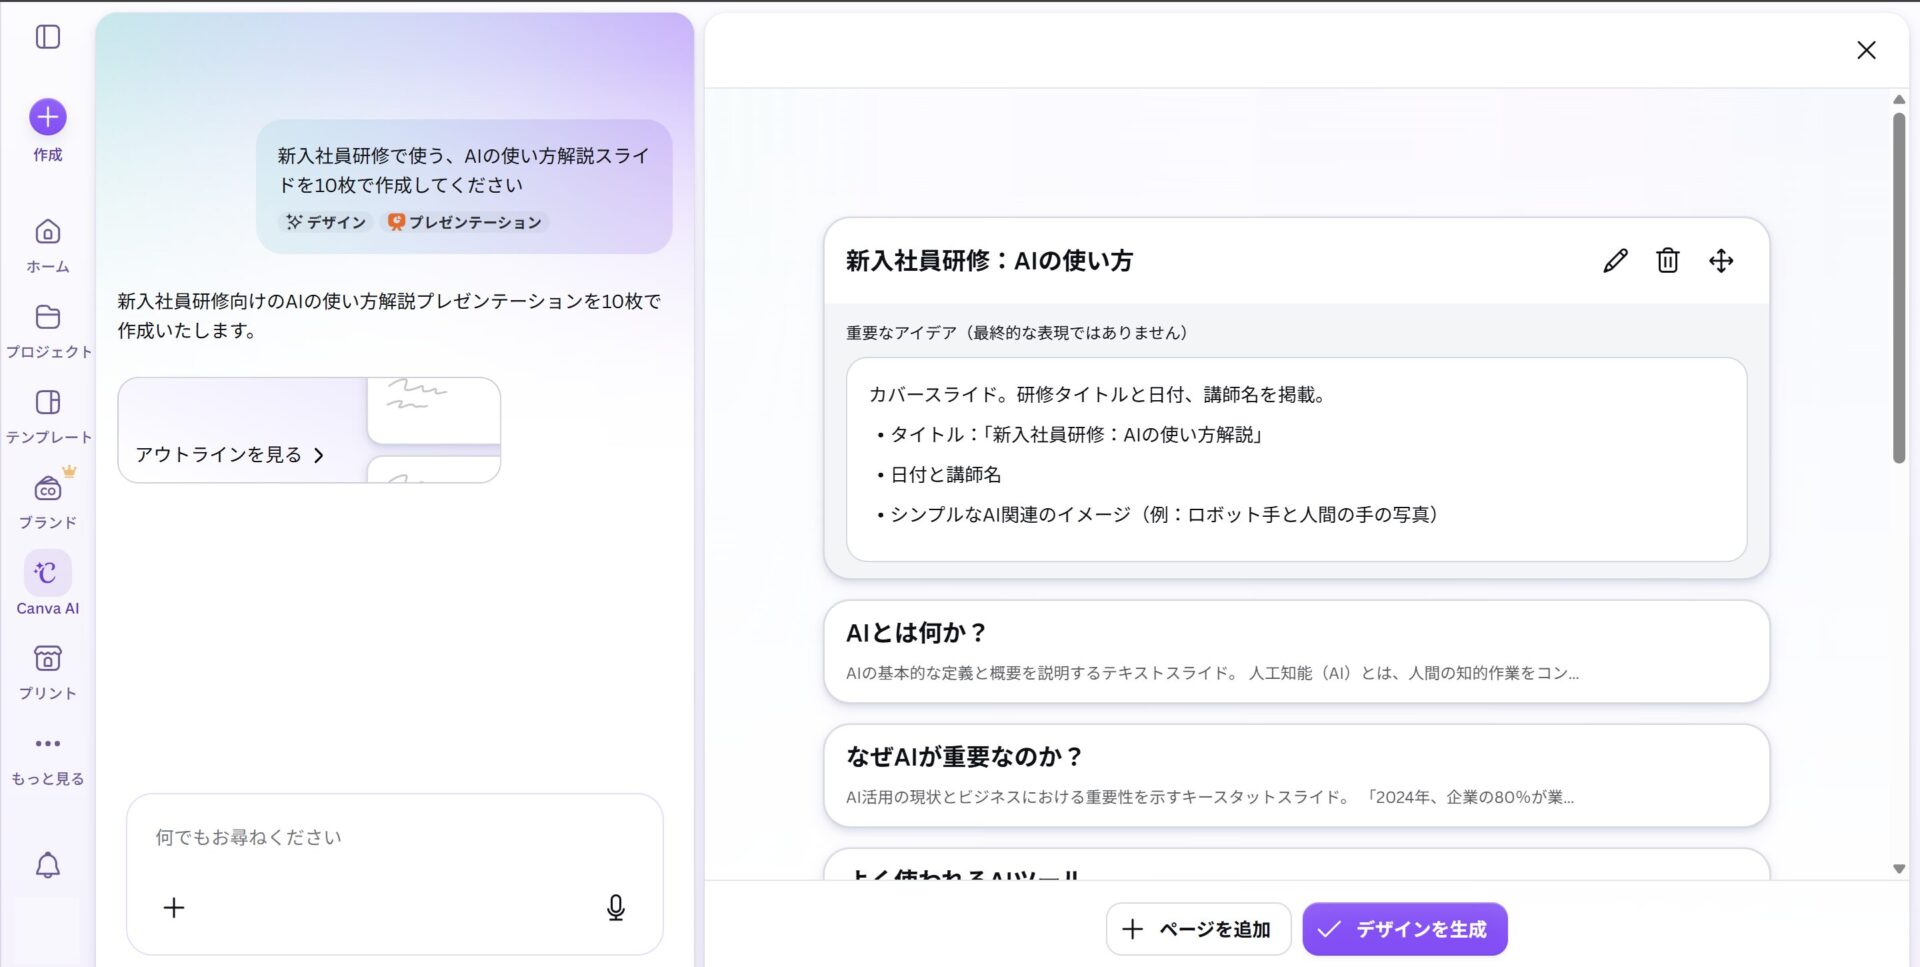Screen dimensions: 1920x967
Task: Open ホーム in the sidebar
Action: coord(48,246)
